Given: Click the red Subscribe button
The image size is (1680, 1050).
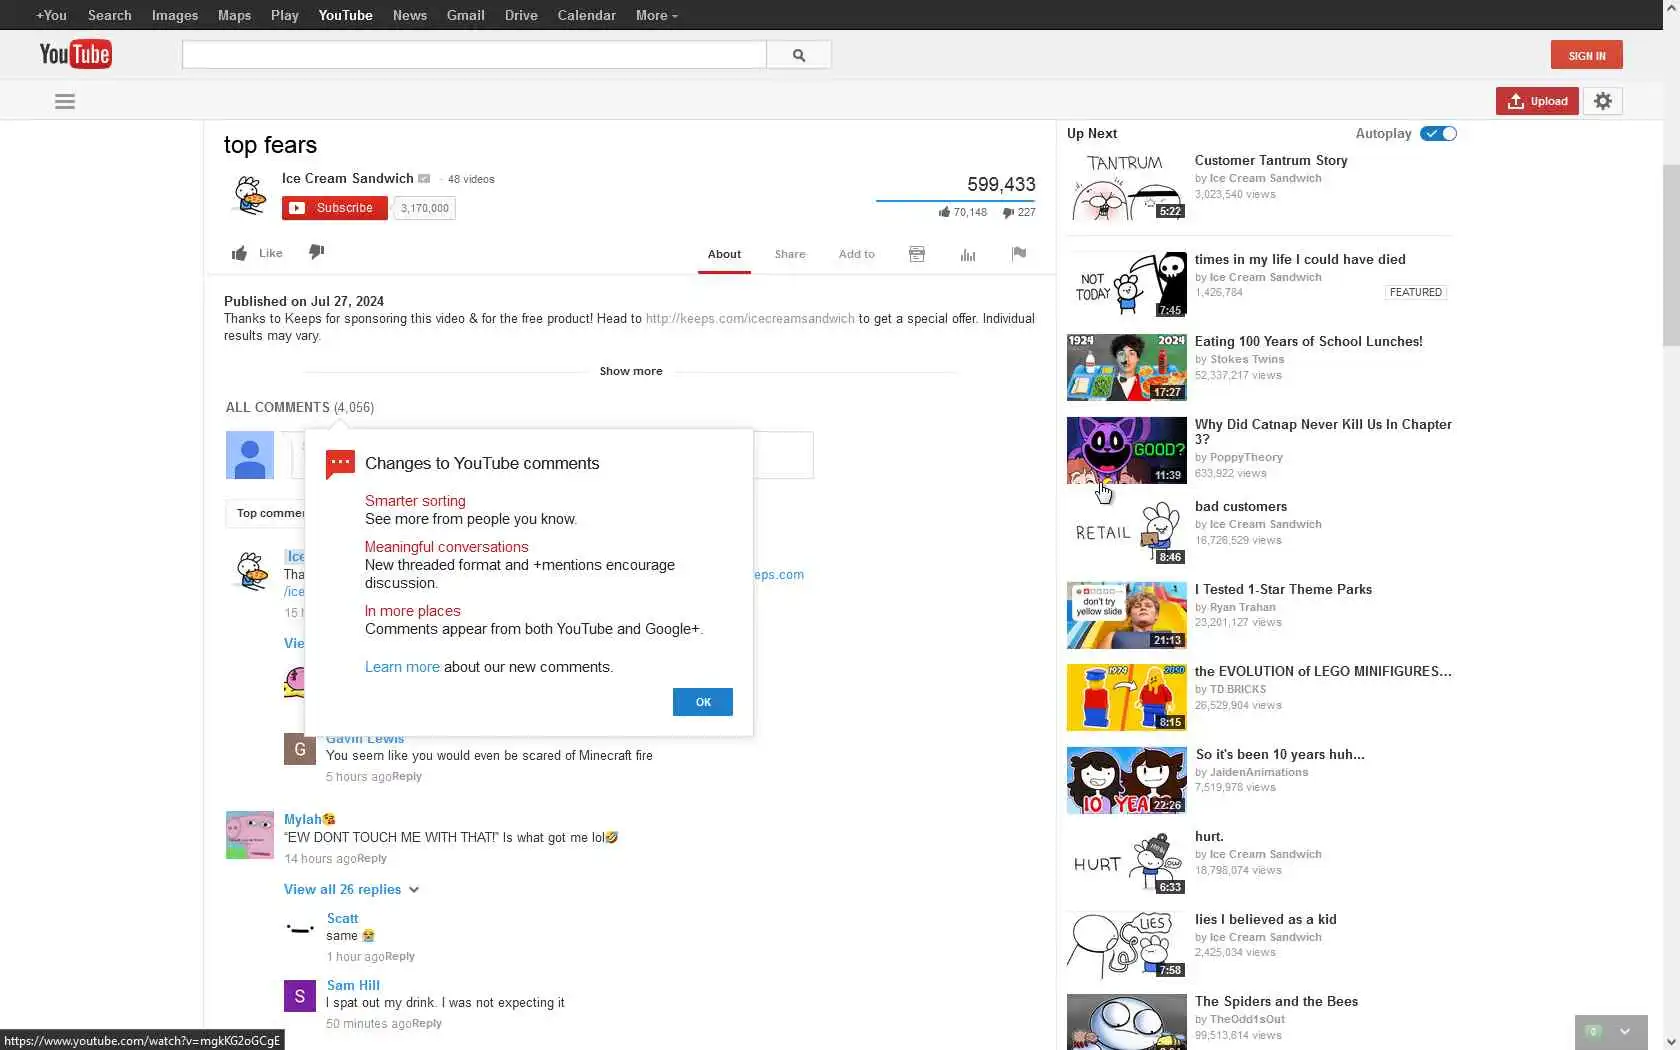Looking at the screenshot, I should (335, 208).
